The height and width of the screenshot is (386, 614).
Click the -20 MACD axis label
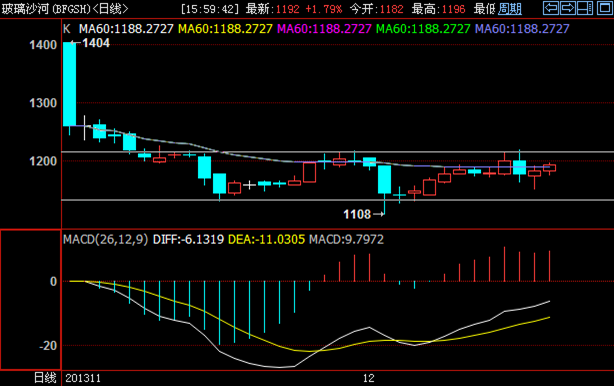pos(48,346)
